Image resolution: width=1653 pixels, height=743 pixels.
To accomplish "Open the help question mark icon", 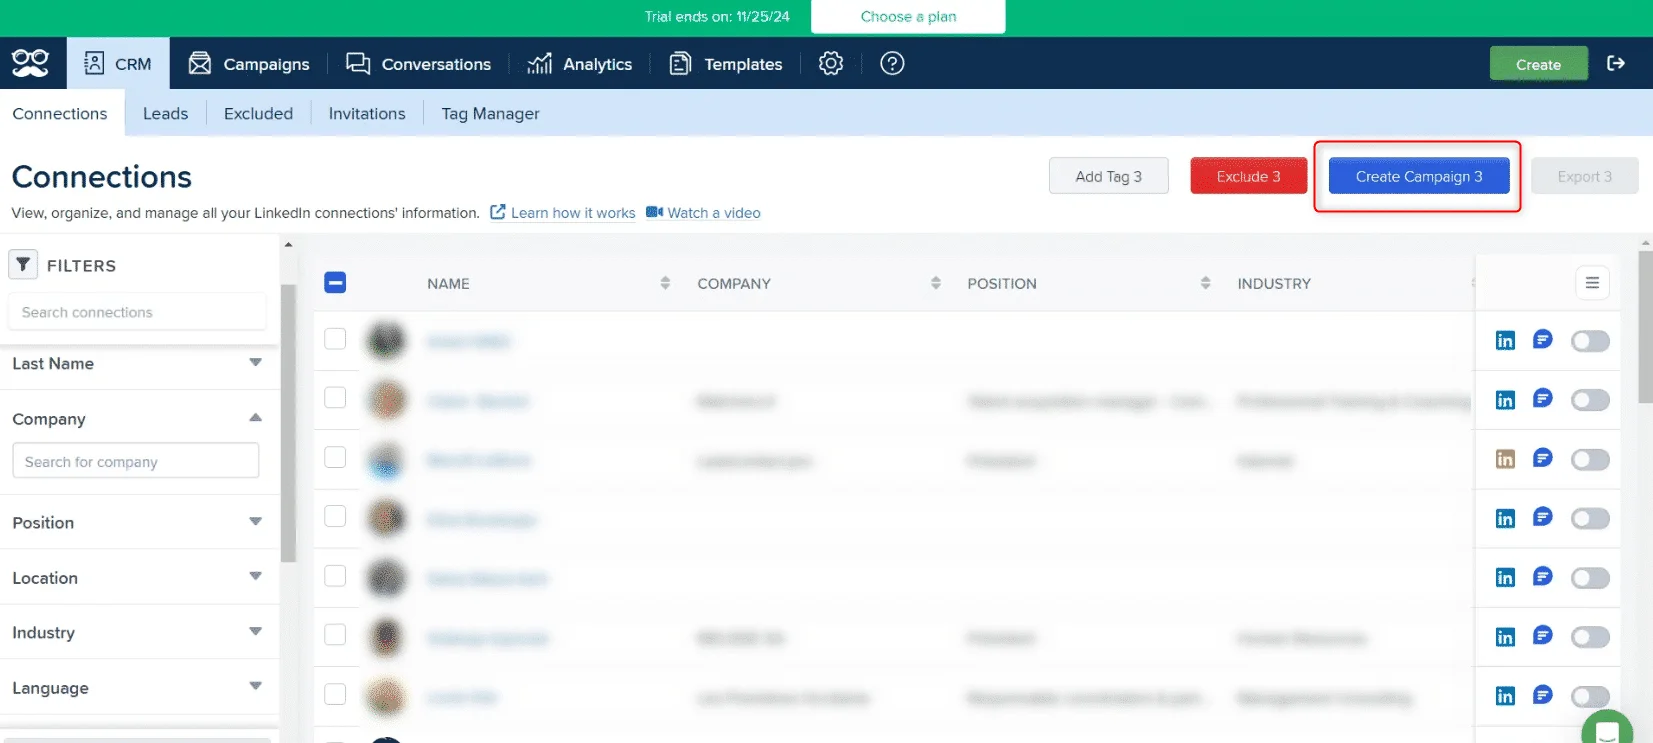I will click(x=892, y=63).
